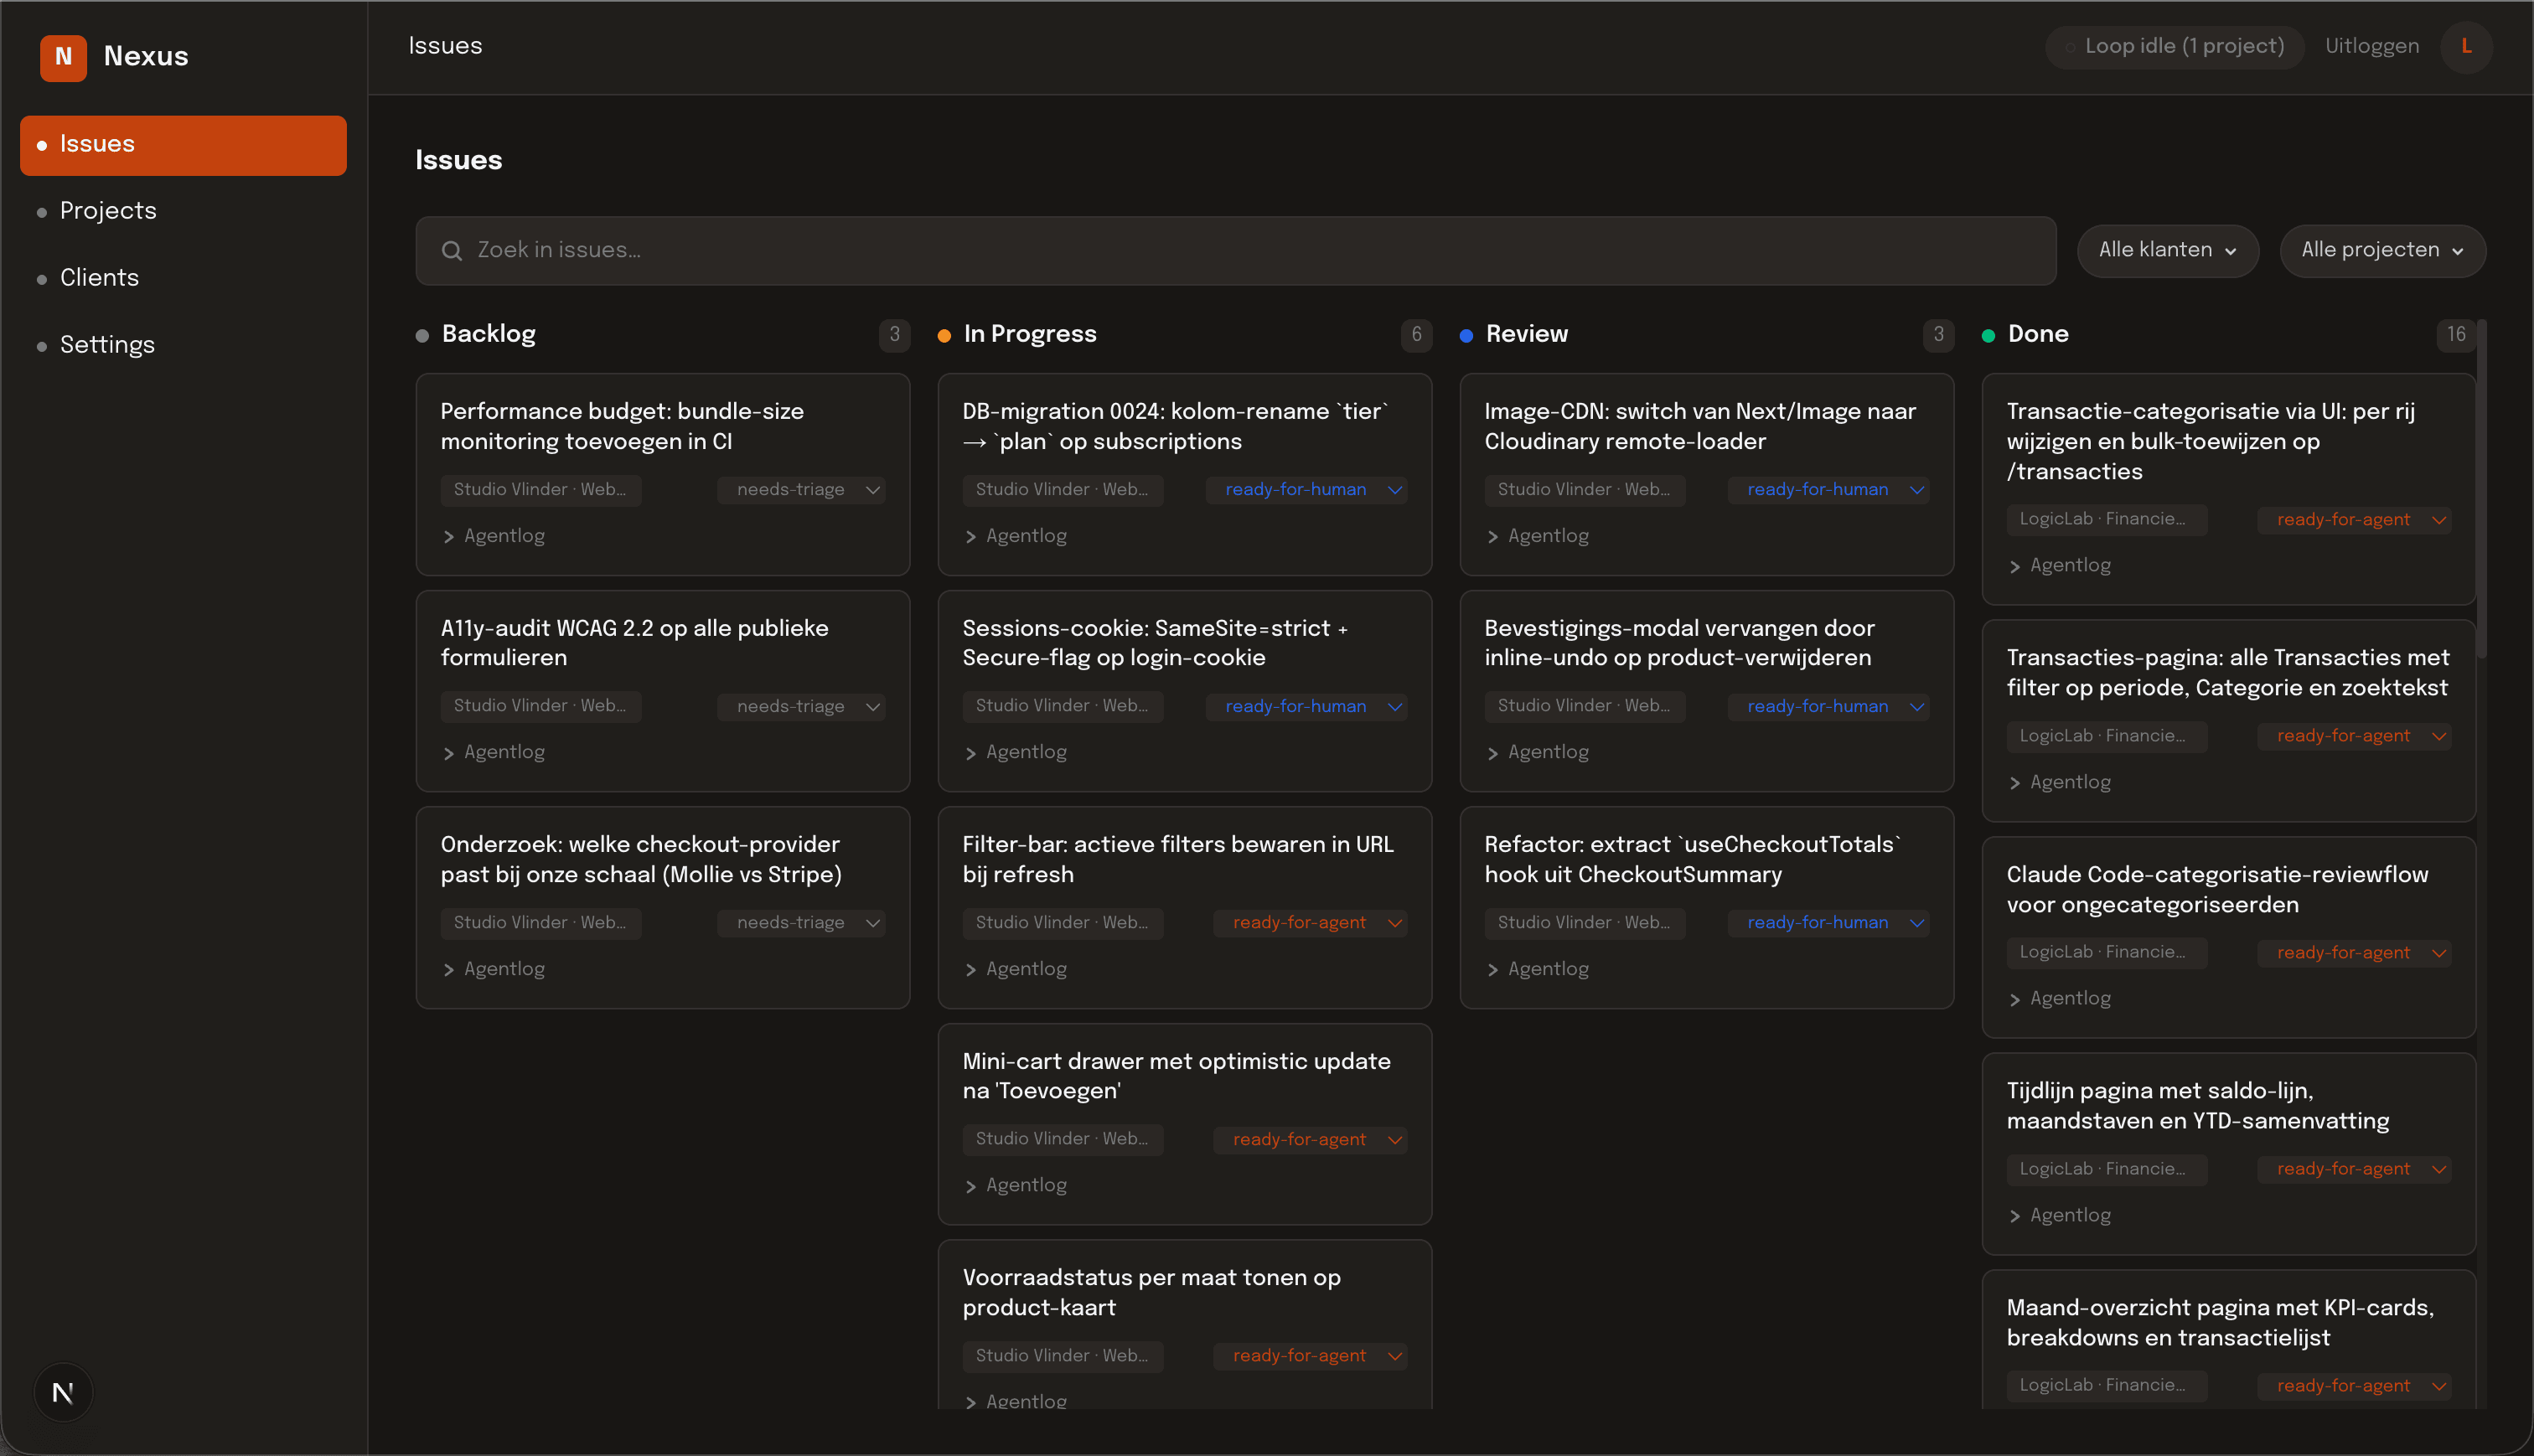Expand Agentlog on Filter-bar card

point(1016,969)
